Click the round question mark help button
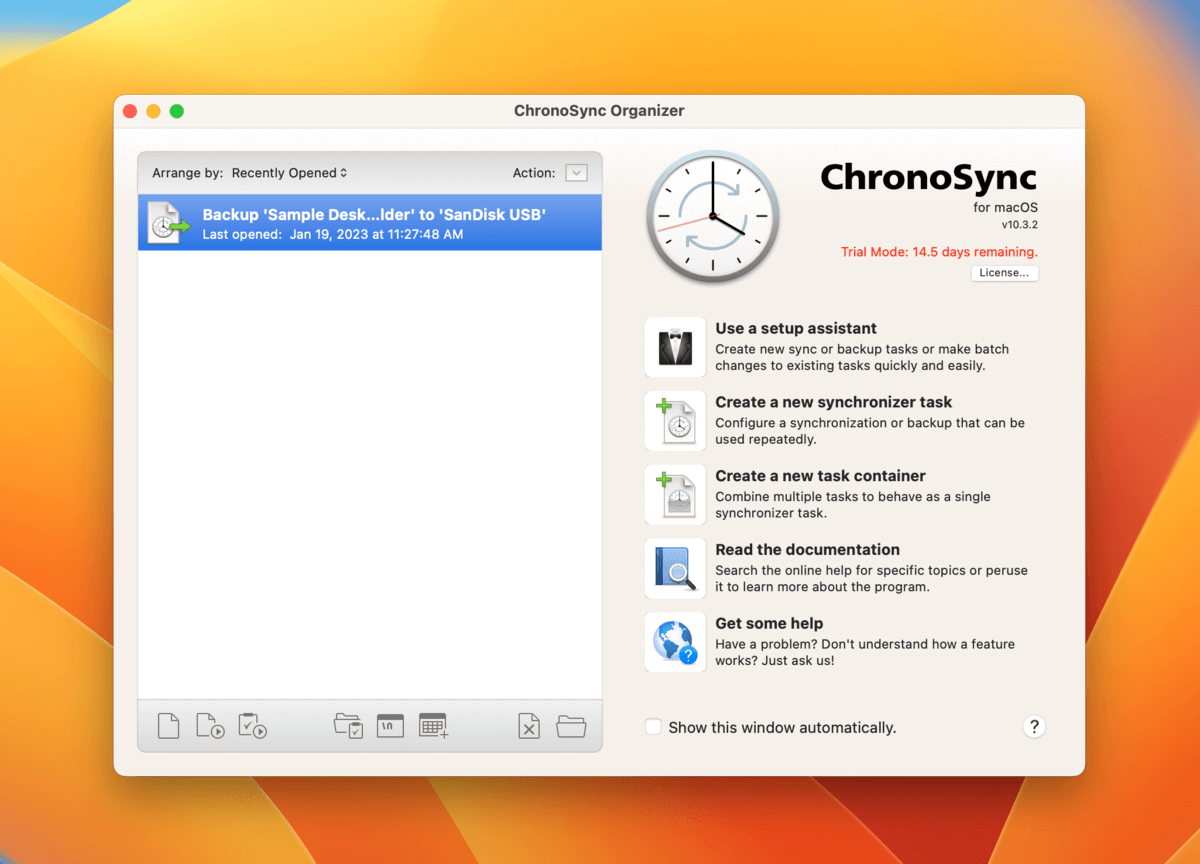Viewport: 1200px width, 864px height. point(1034,727)
